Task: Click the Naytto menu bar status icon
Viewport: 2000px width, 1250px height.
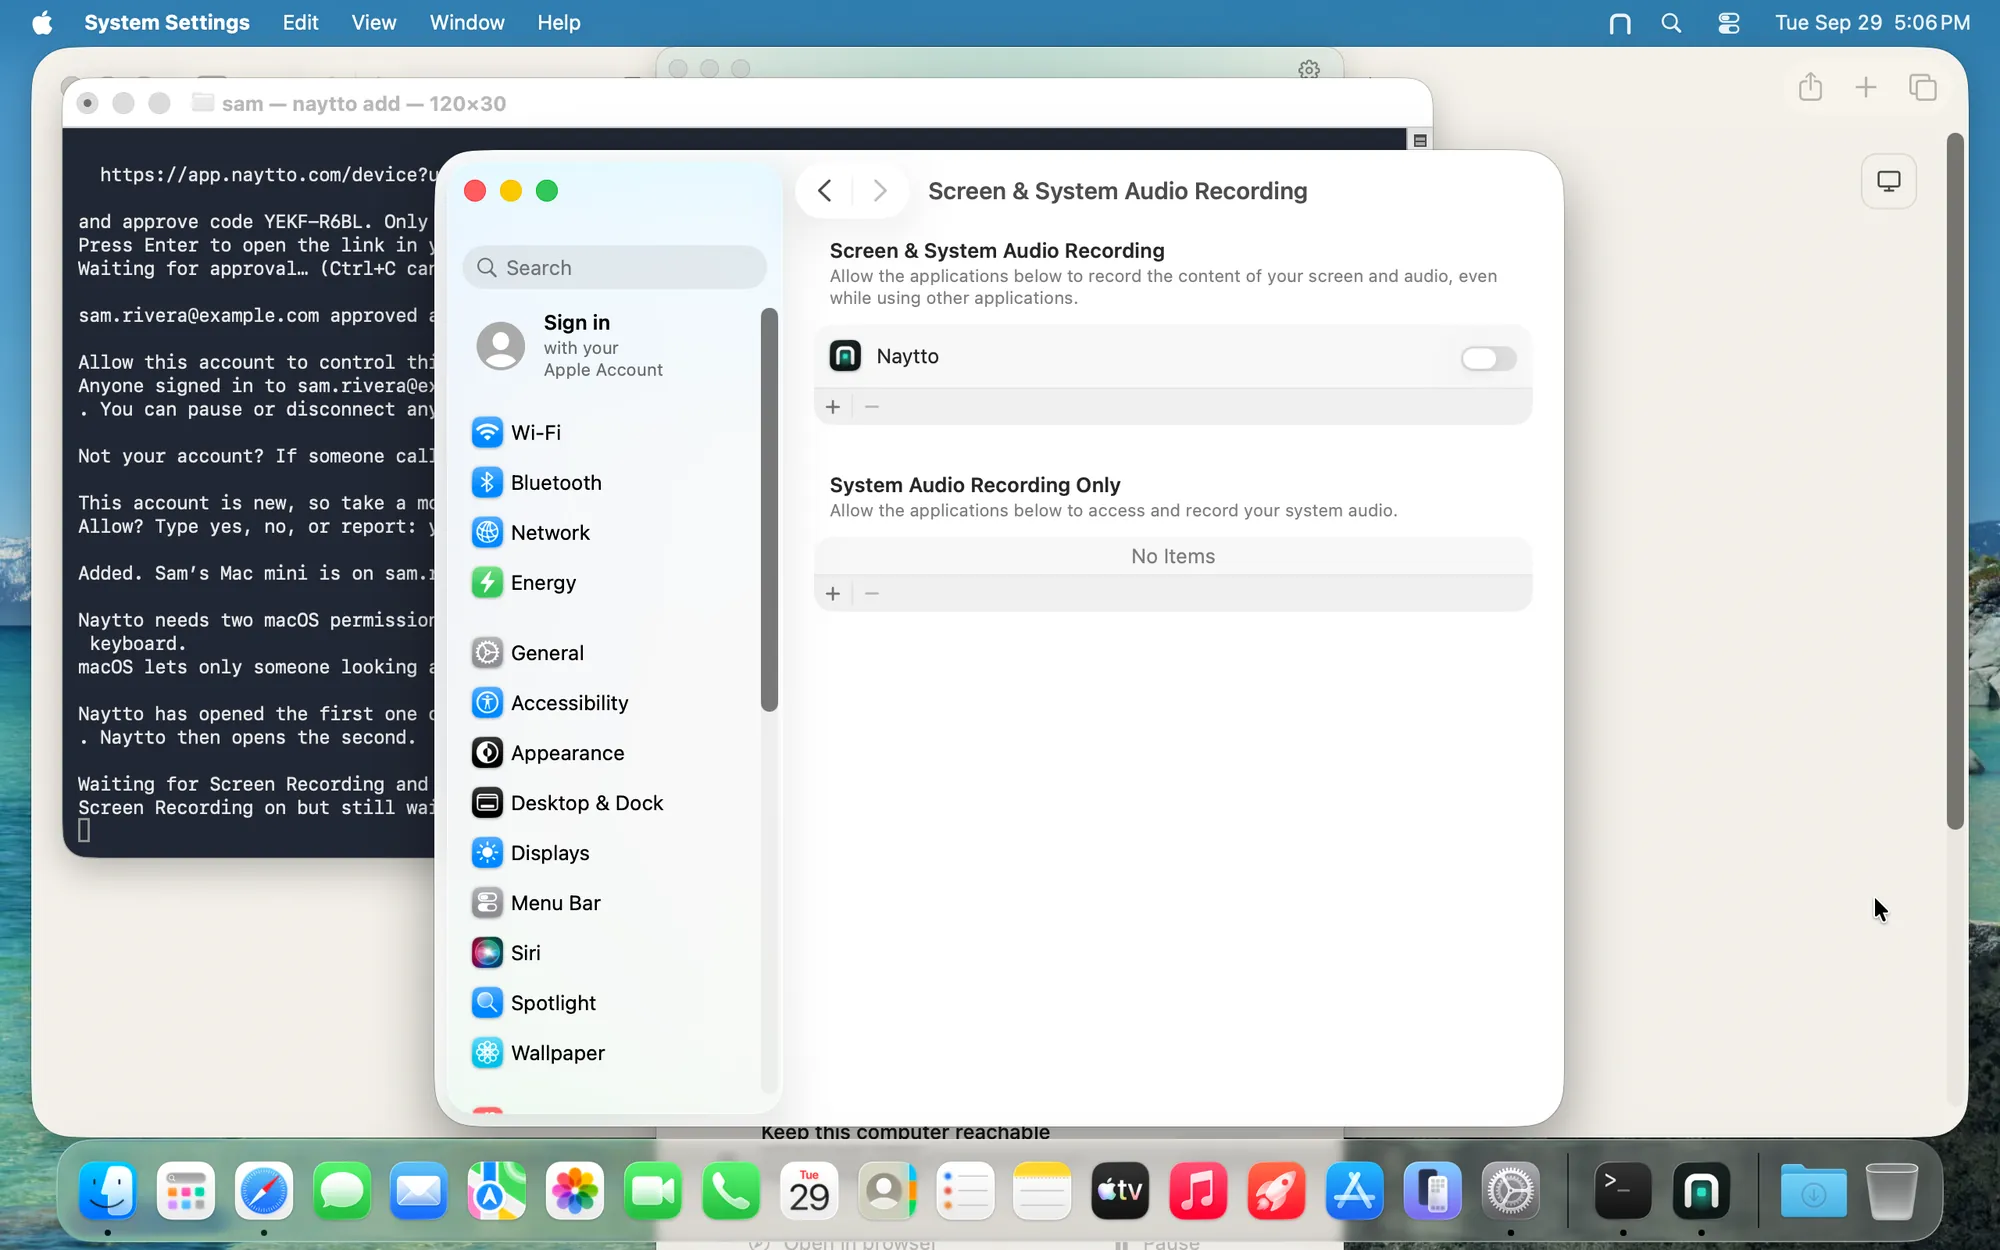Action: (1620, 23)
